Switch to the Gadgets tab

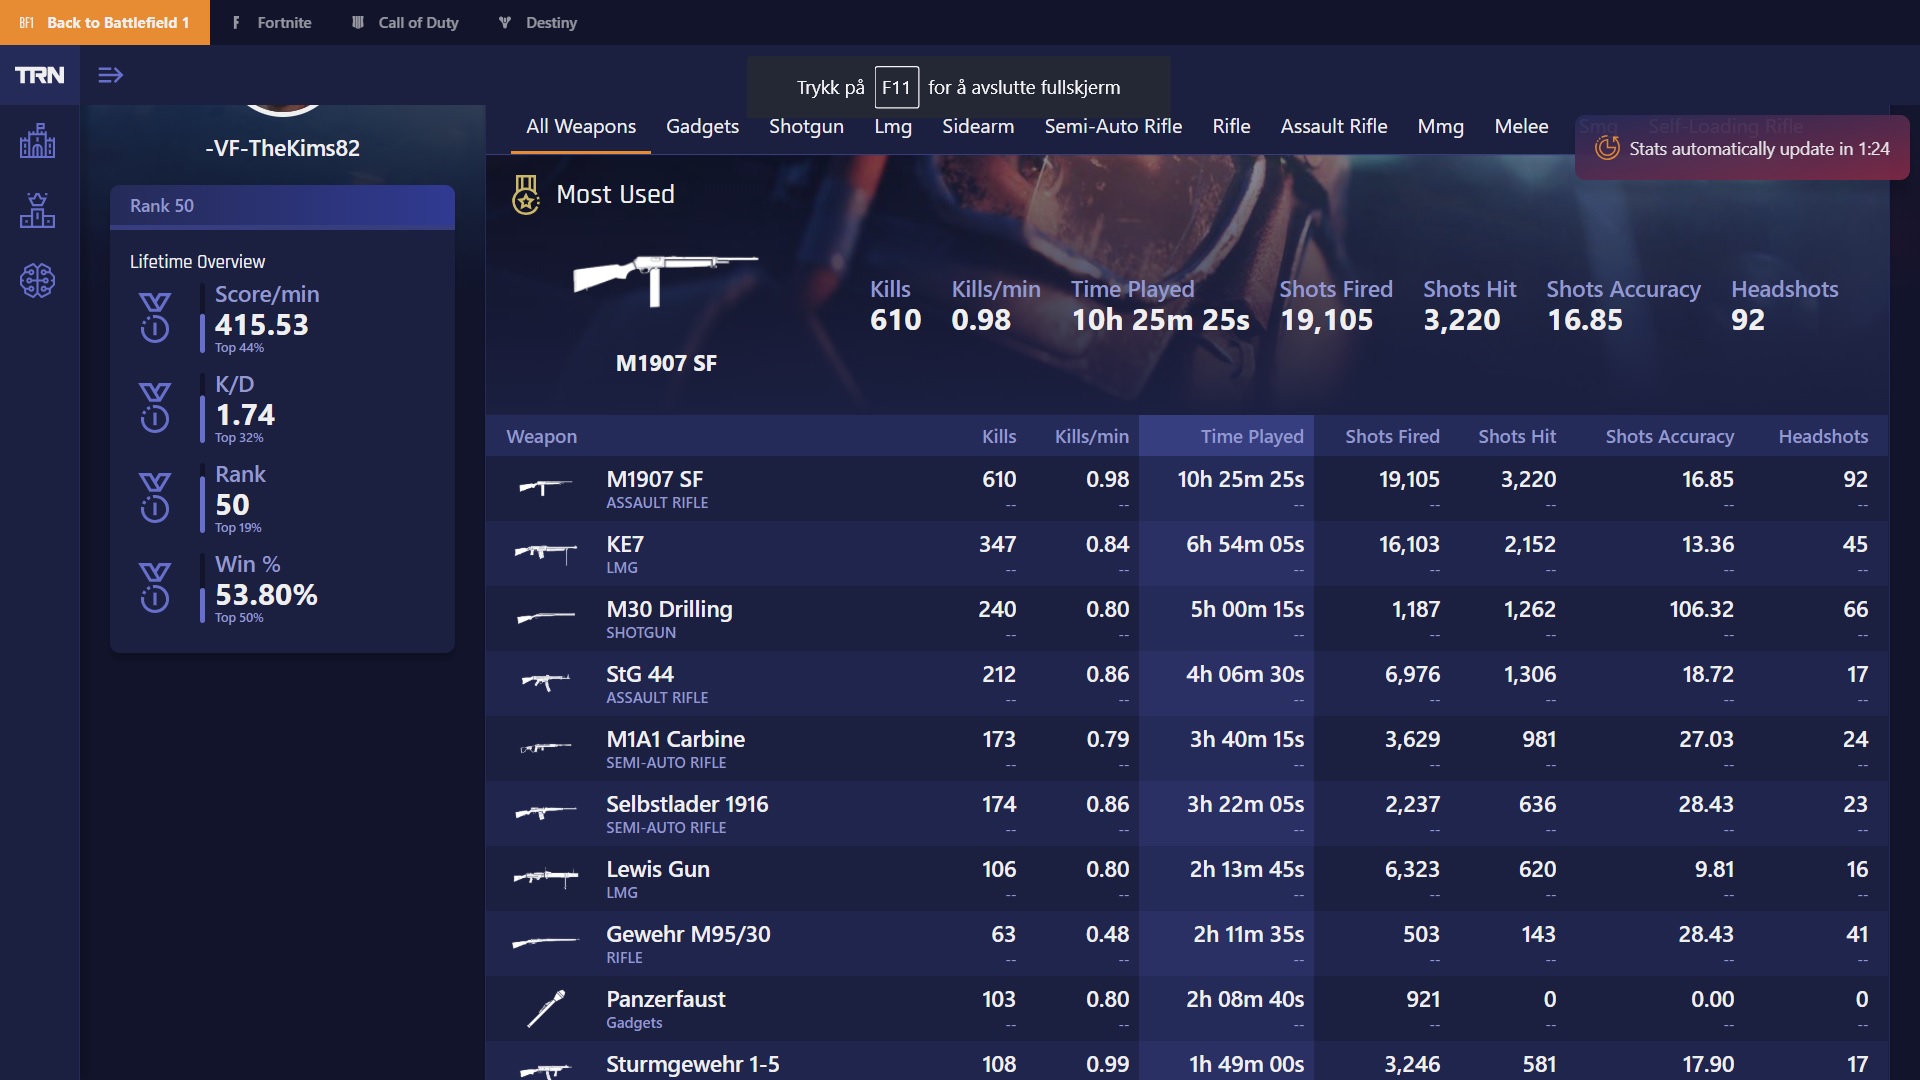click(702, 127)
